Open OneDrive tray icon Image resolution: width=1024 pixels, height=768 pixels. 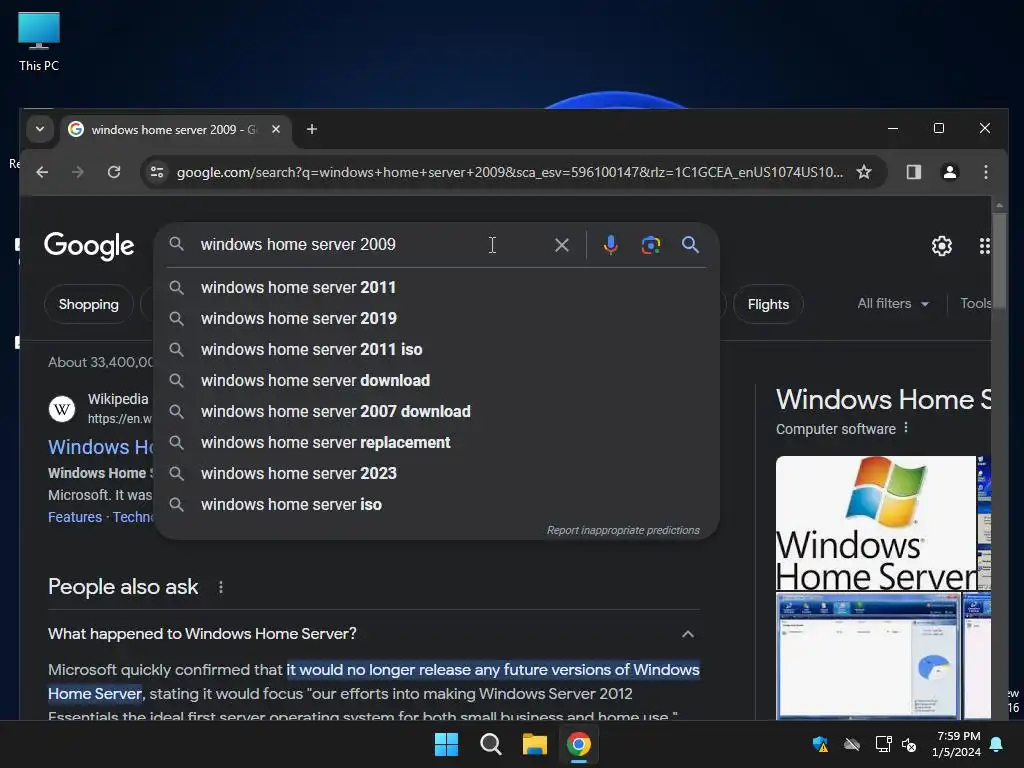[x=852, y=744]
